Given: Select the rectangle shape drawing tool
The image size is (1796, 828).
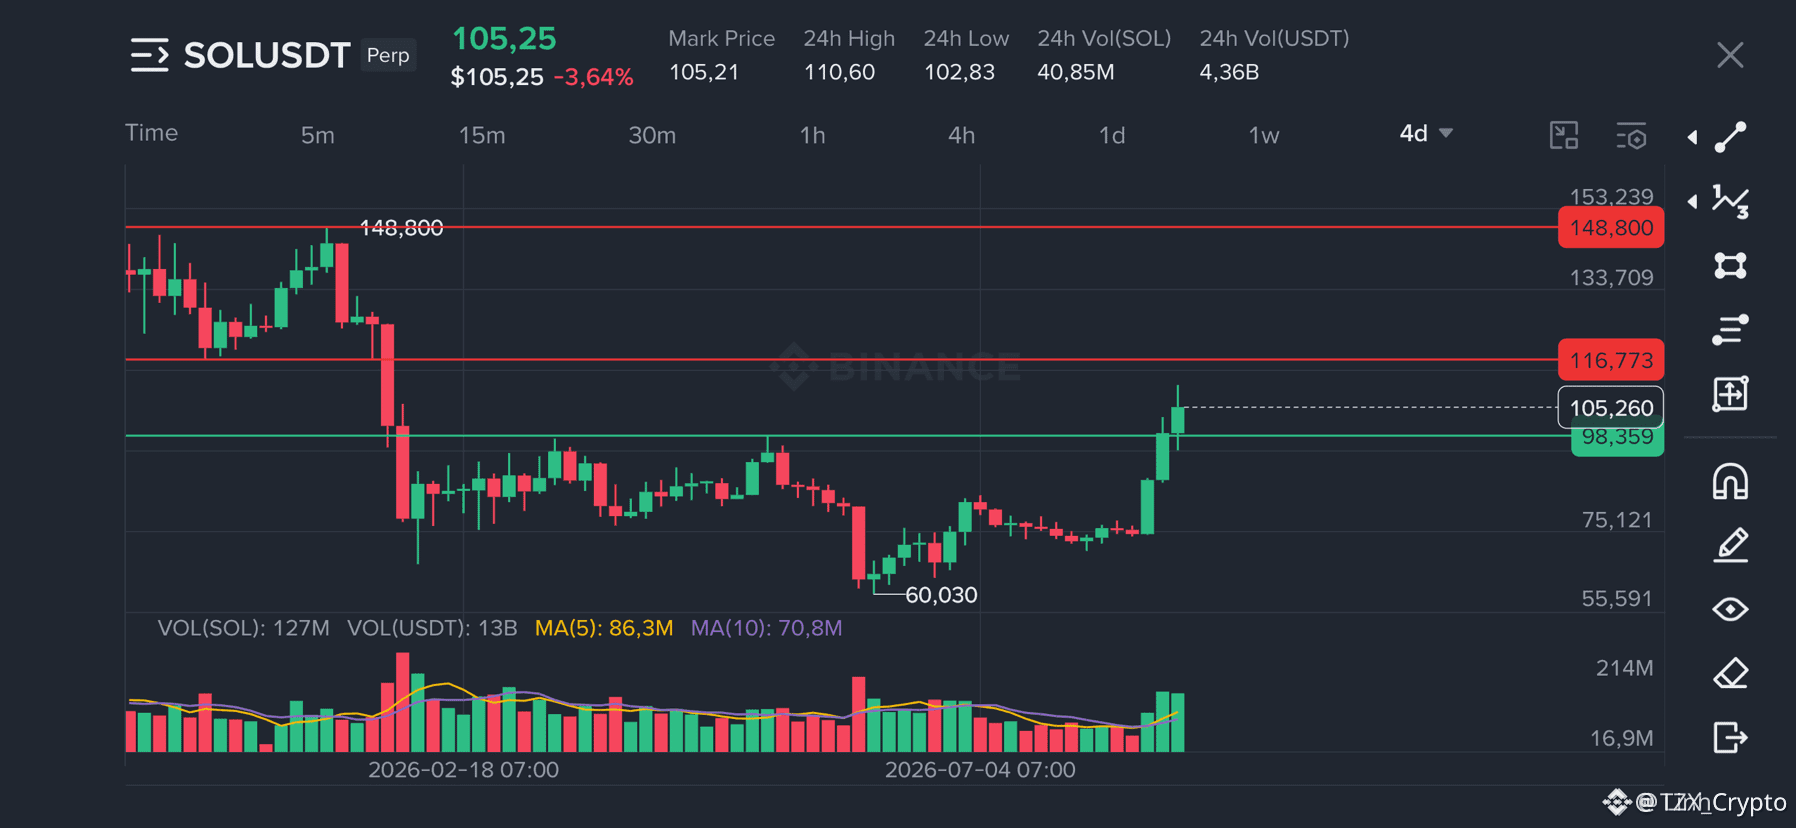Looking at the screenshot, I should click(1730, 265).
